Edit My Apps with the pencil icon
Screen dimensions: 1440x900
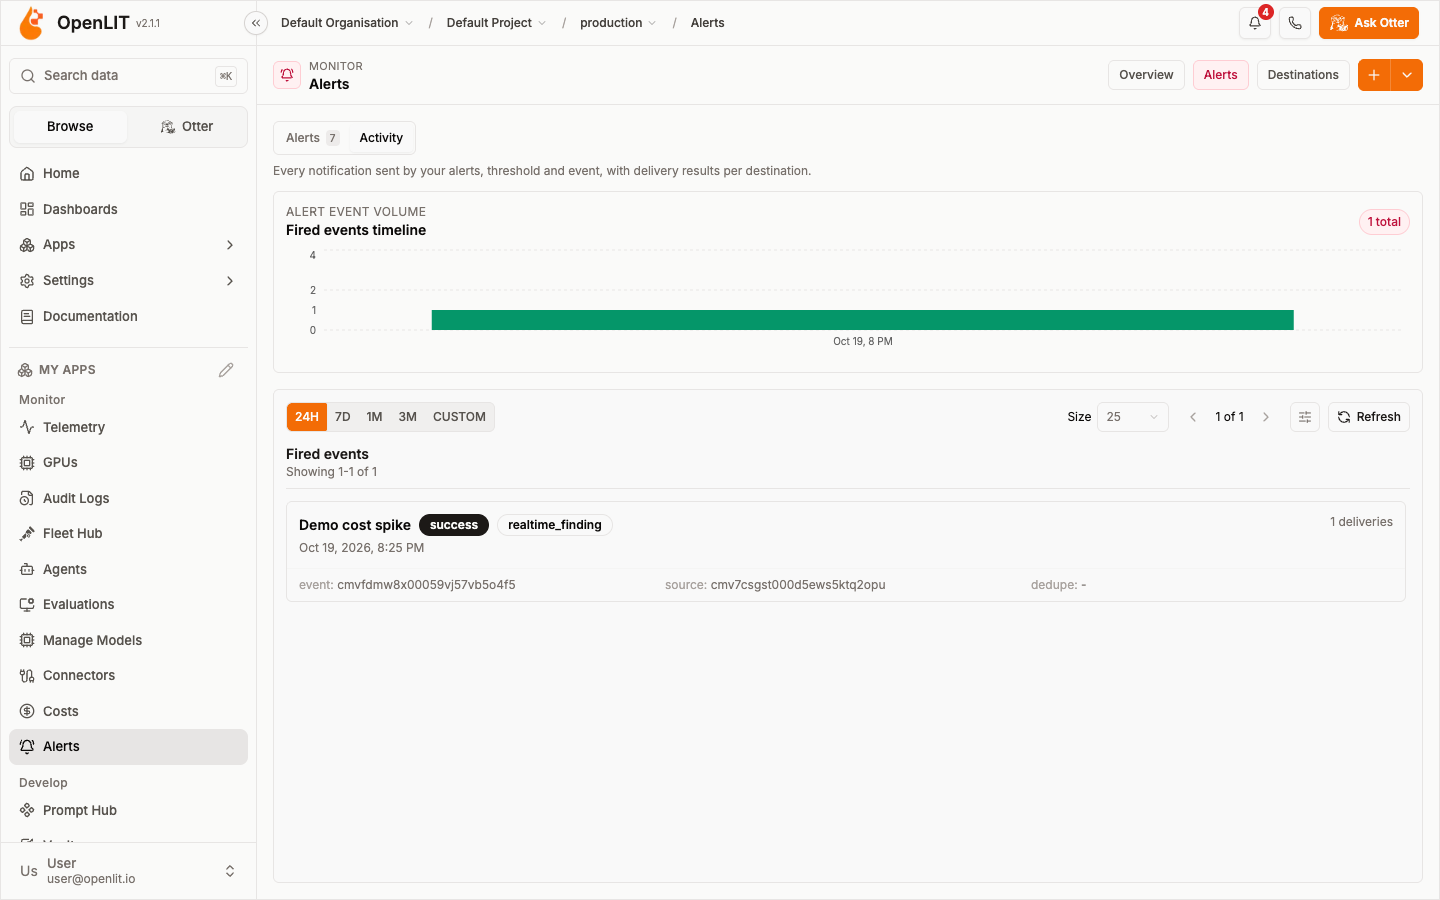pos(226,370)
